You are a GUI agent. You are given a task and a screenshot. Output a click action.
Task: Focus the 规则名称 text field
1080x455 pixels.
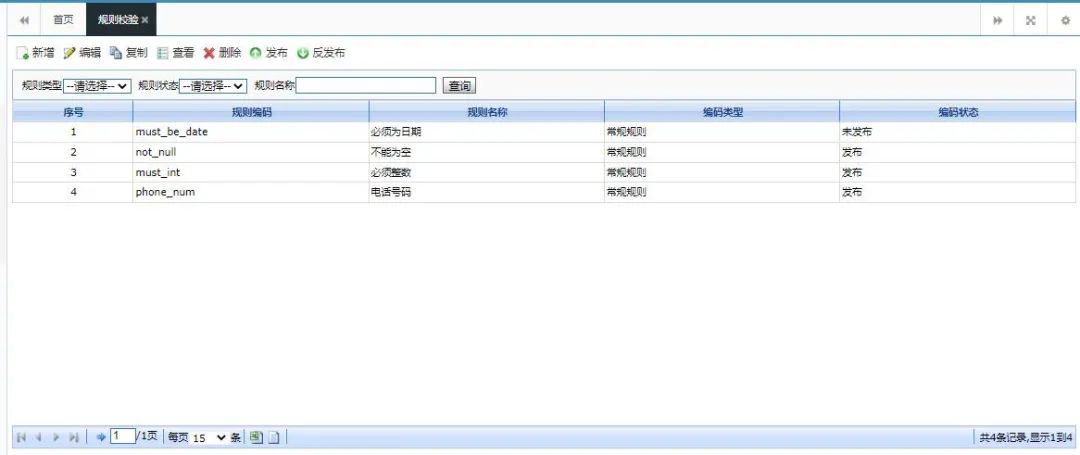point(366,85)
